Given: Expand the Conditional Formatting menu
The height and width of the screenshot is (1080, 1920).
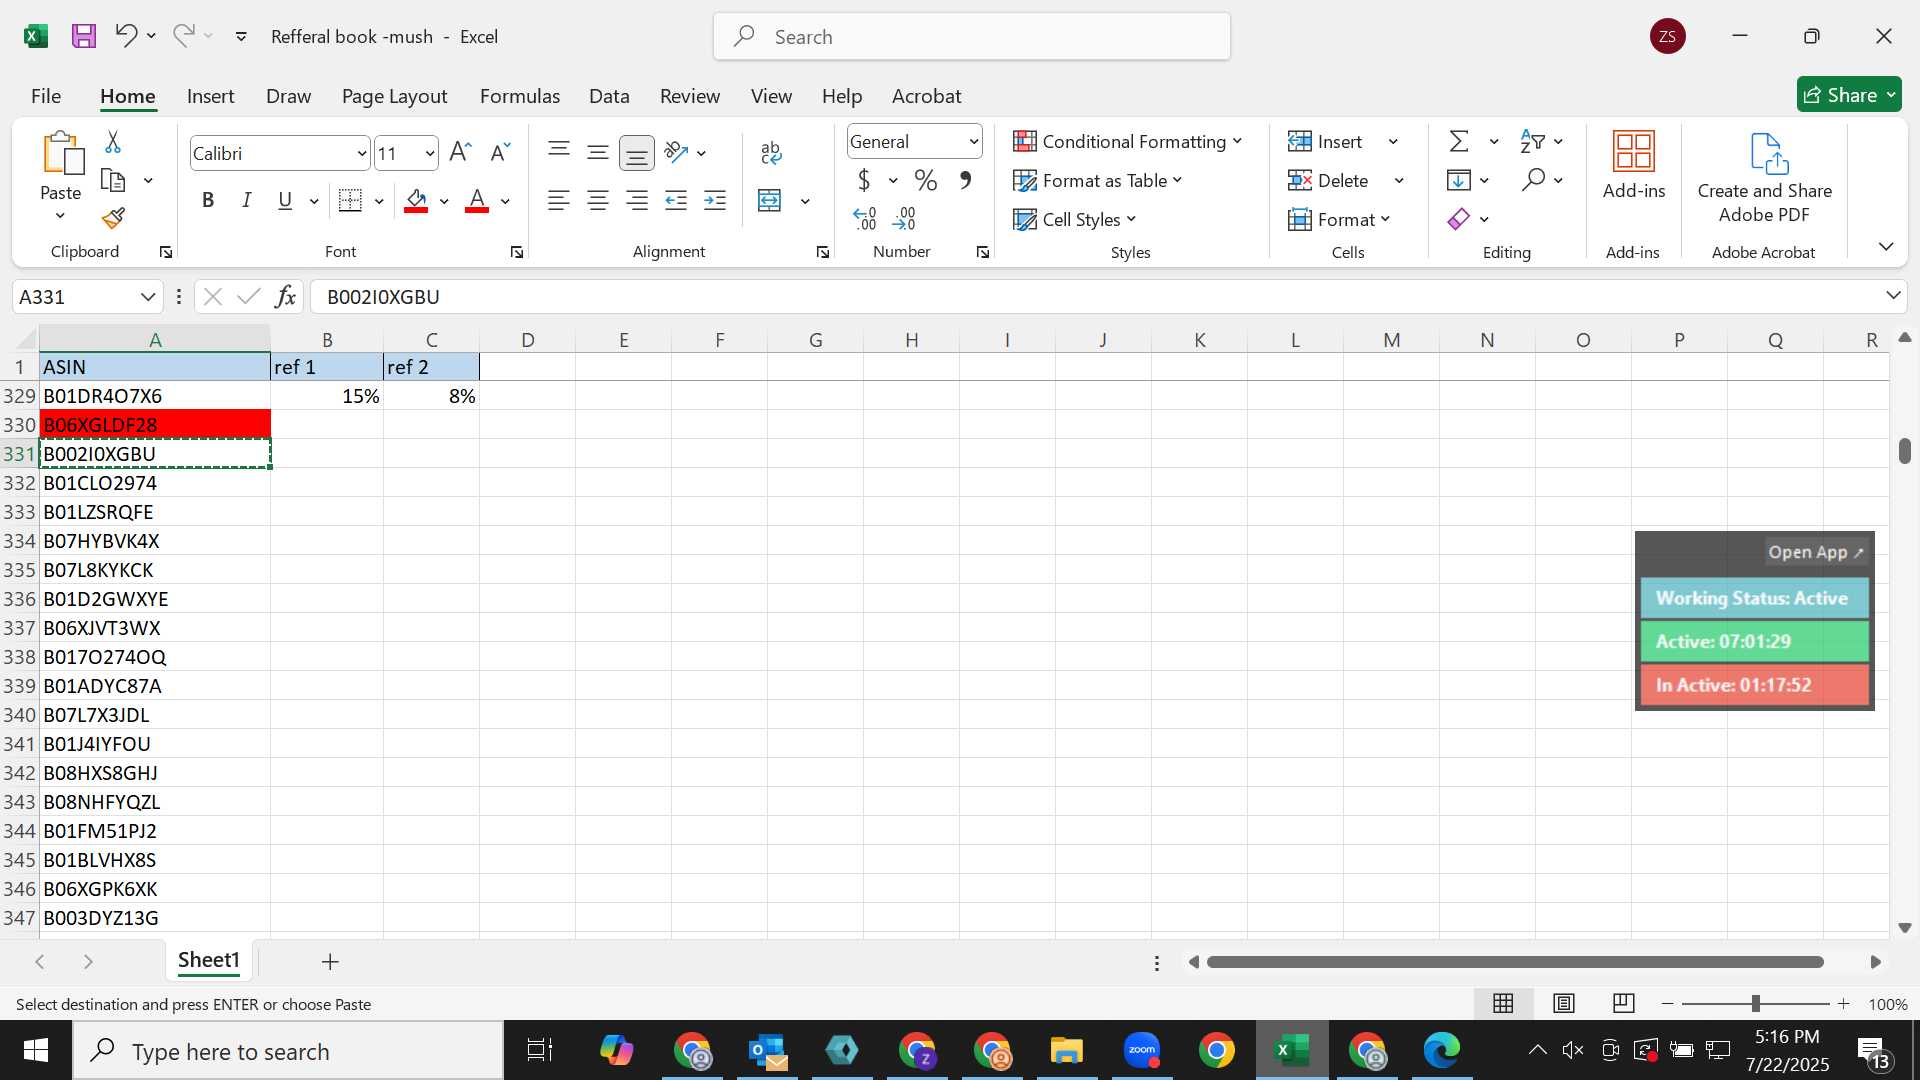Looking at the screenshot, I should 1127,141.
